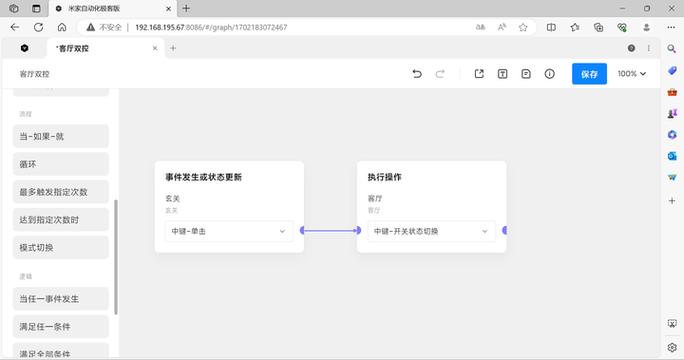The width and height of the screenshot is (684, 360).
Task: Click the Edge sidebar Outlook icon
Action: pos(672,156)
